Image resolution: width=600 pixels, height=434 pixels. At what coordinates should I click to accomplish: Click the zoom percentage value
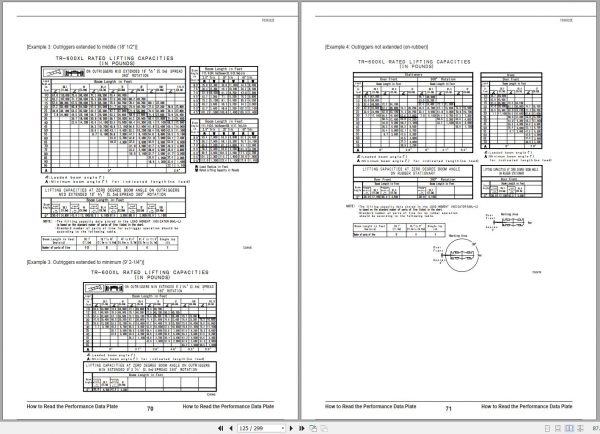pos(596,428)
